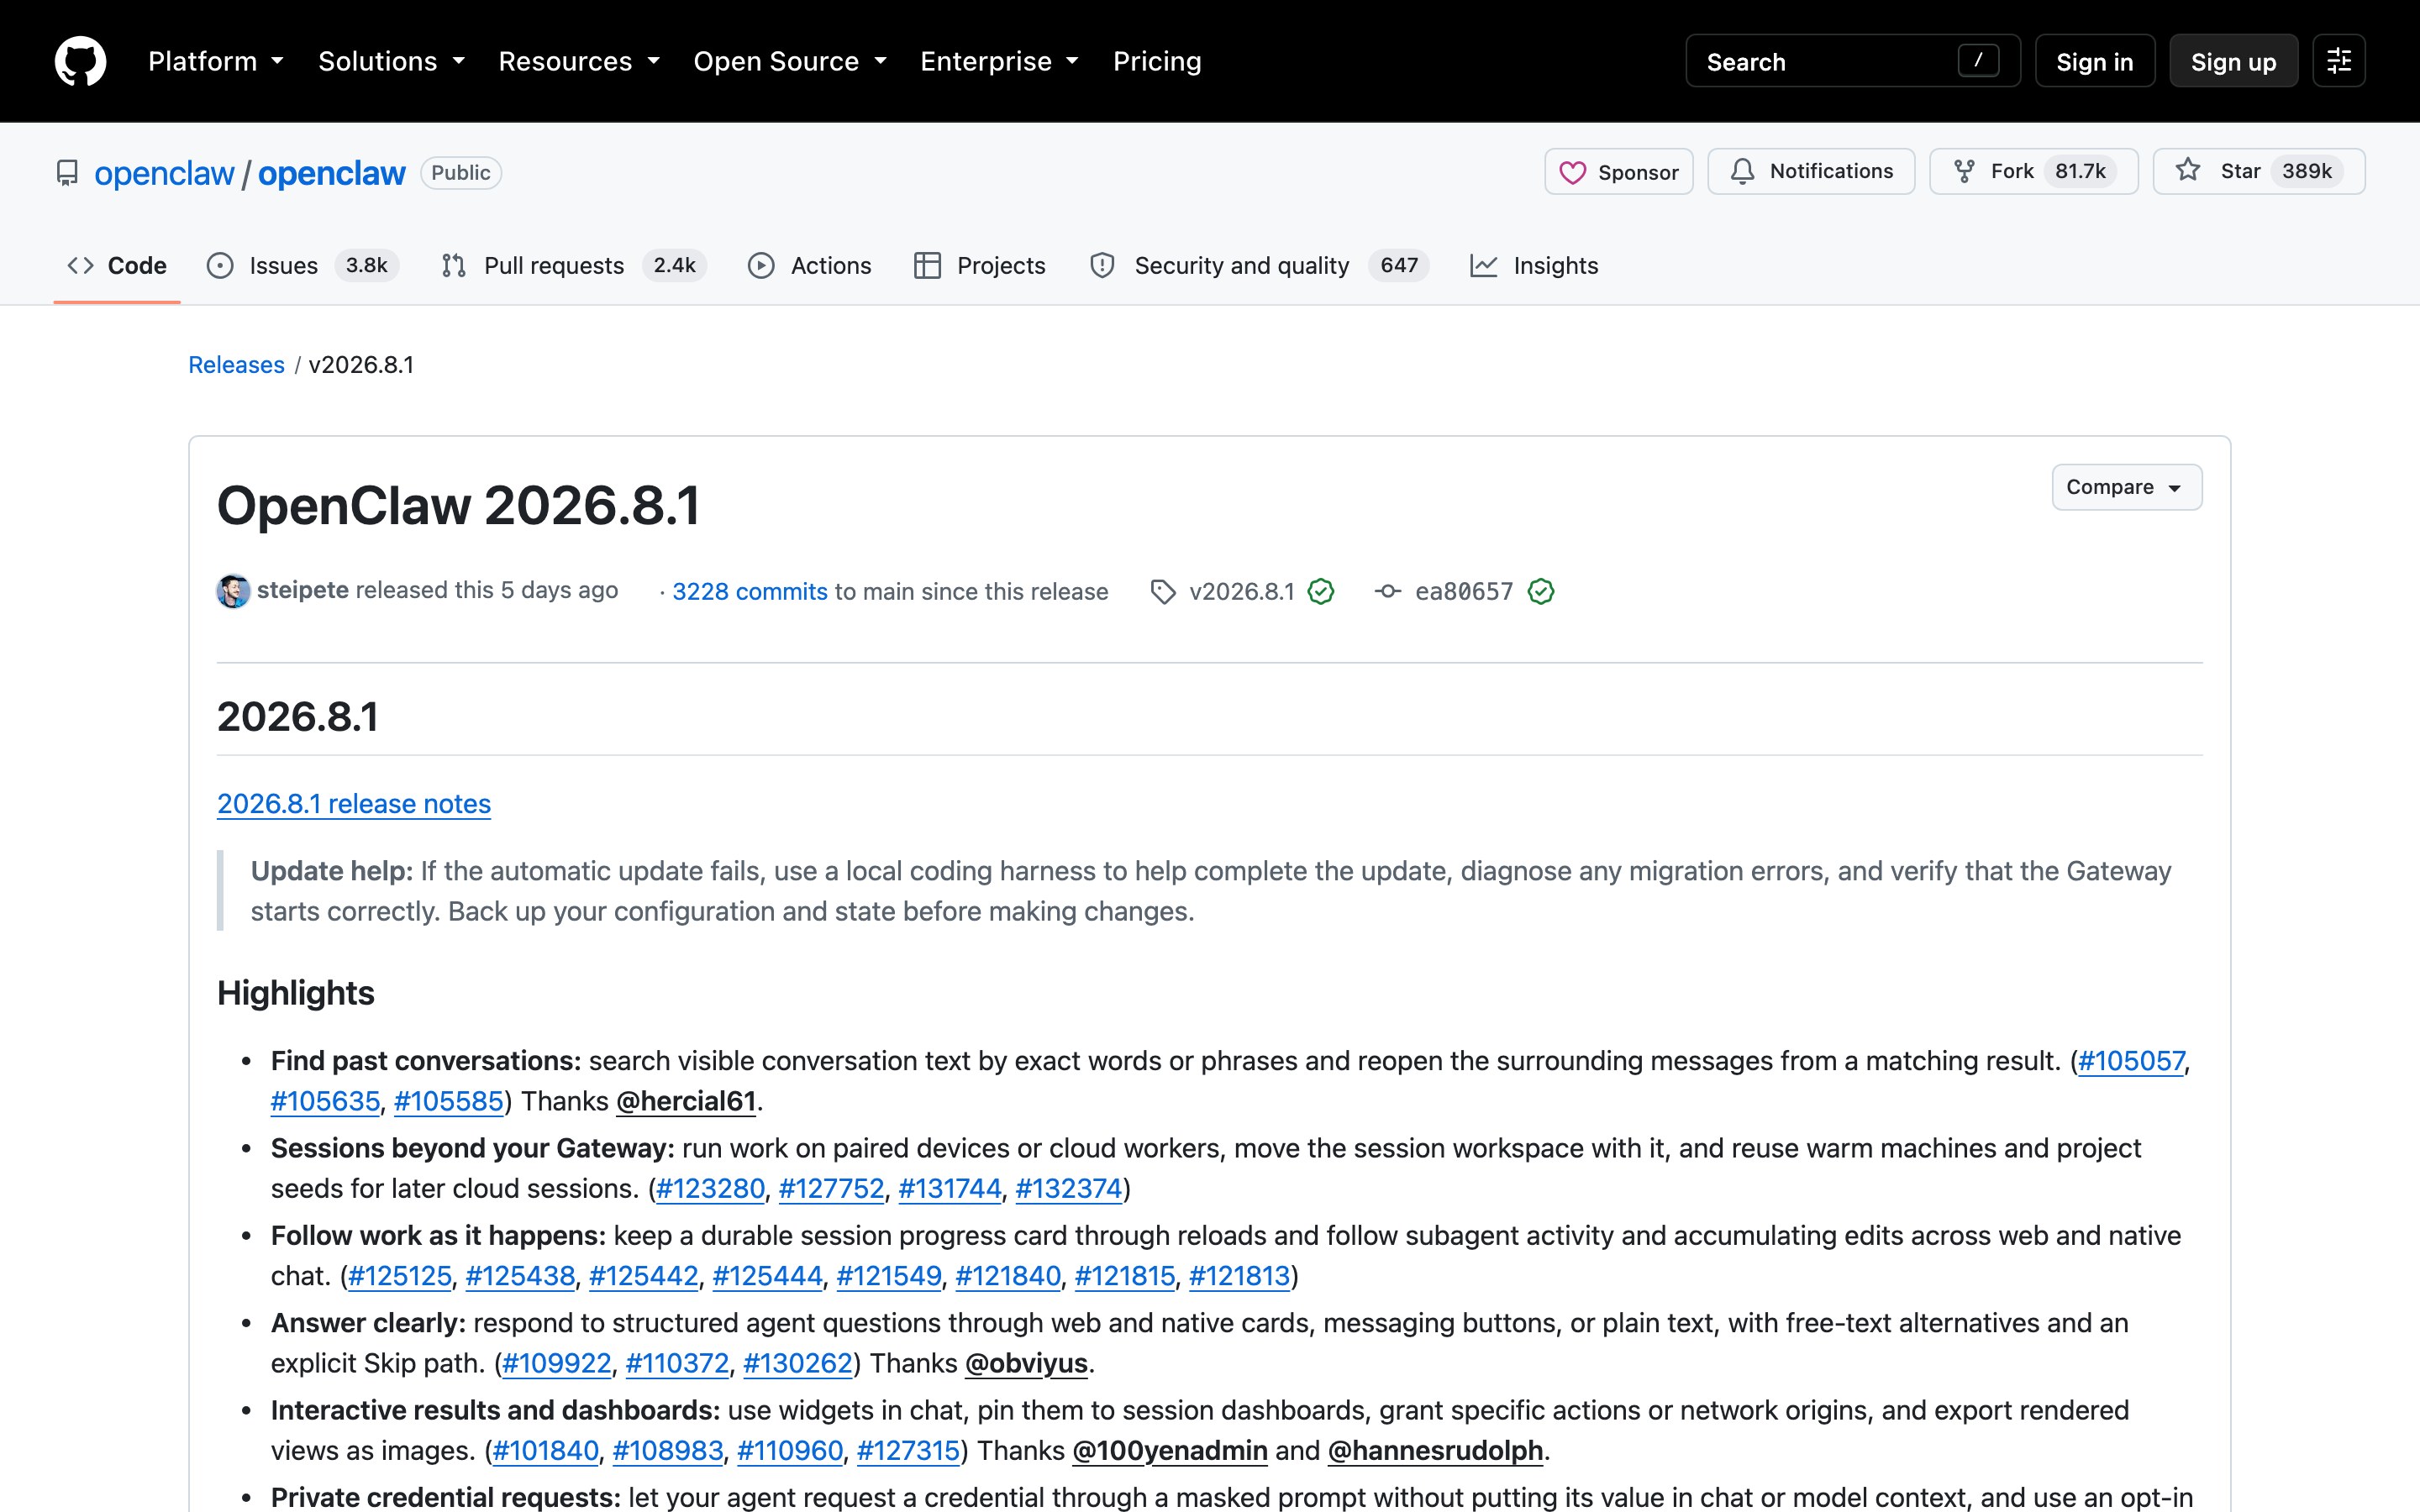The image size is (2420, 1512).
Task: Switch to the Projects tab
Action: tap(980, 265)
